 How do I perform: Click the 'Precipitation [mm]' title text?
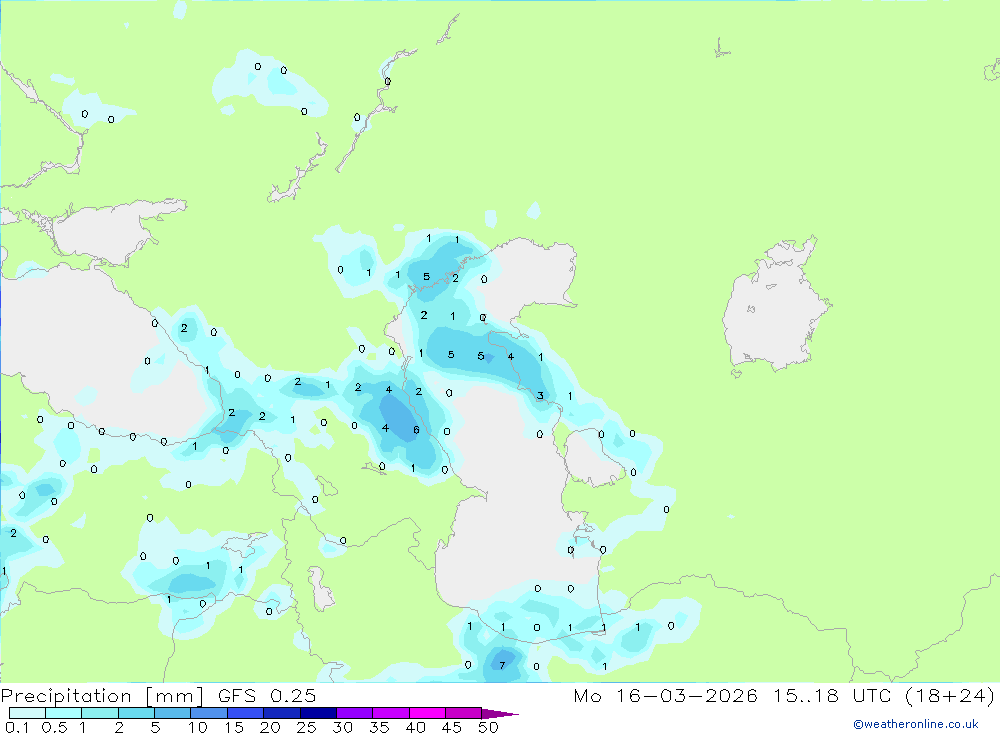[102, 696]
